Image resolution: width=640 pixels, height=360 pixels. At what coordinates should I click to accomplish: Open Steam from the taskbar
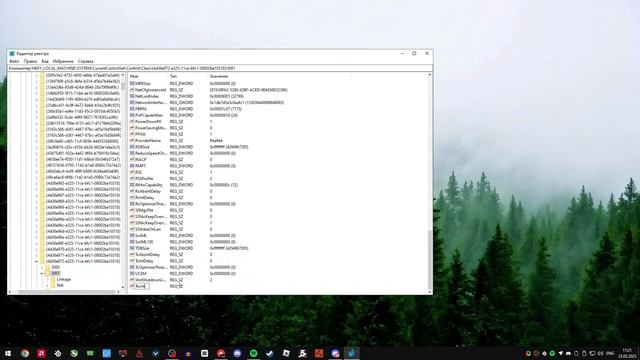pos(270,353)
